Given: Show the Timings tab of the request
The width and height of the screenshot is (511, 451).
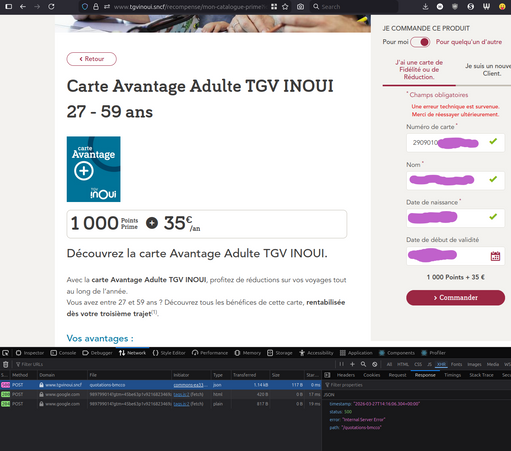Looking at the screenshot, I should pyautogui.click(x=452, y=375).
